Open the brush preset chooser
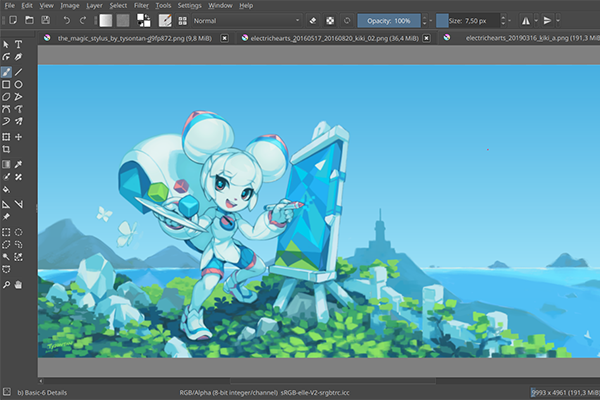600x400 pixels. coord(184,19)
